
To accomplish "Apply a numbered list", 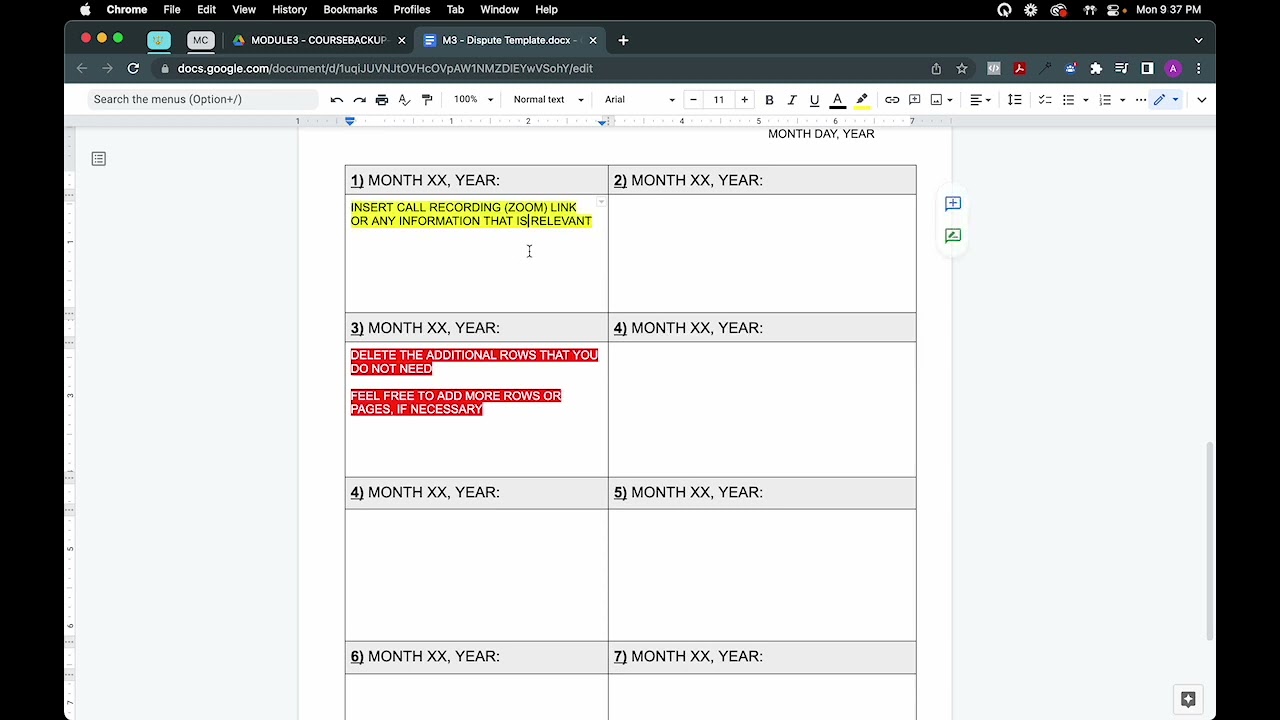I will click(1105, 99).
